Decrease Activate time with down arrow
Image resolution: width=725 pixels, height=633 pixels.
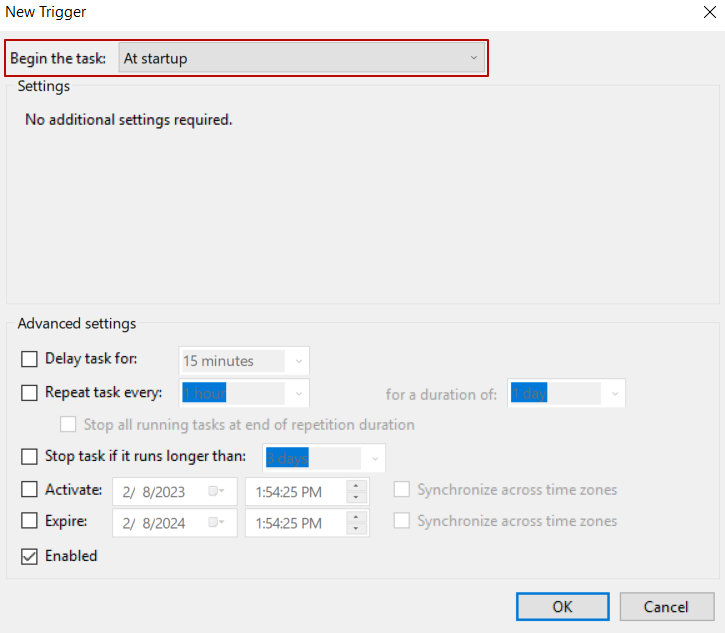coord(357,497)
